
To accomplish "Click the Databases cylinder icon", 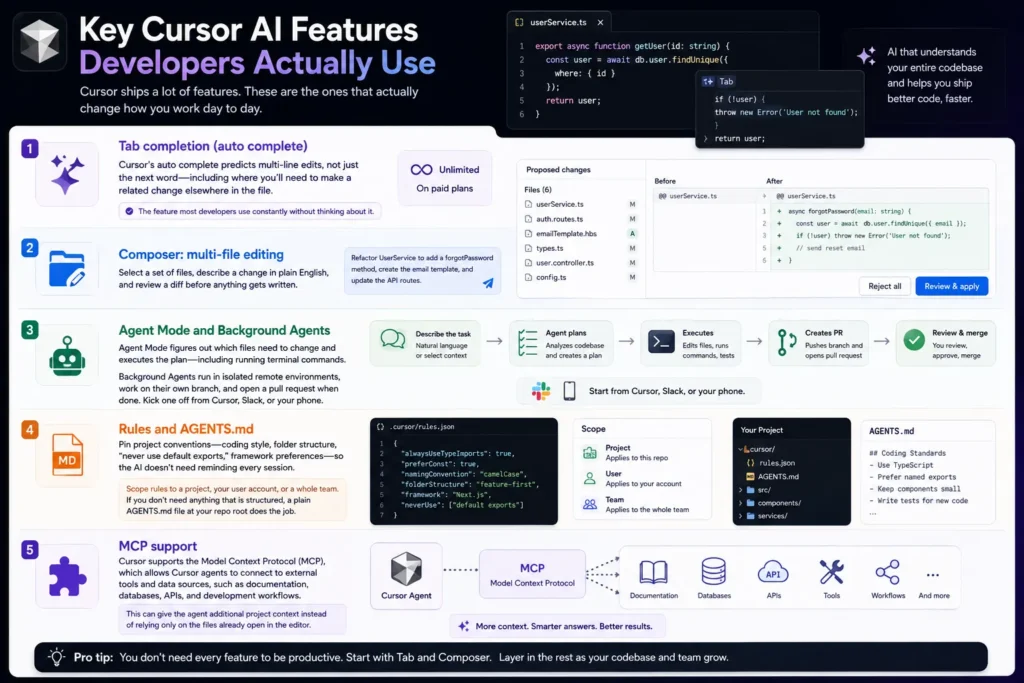I will point(713,571).
